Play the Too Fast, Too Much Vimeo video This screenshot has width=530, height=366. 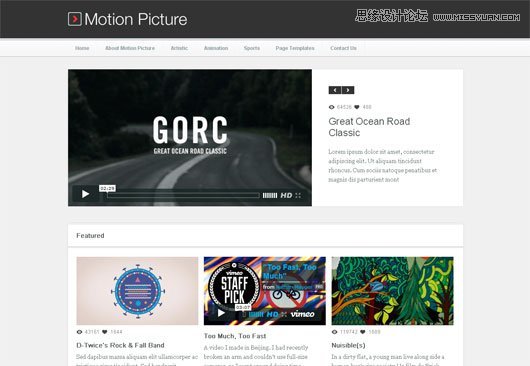(221, 313)
